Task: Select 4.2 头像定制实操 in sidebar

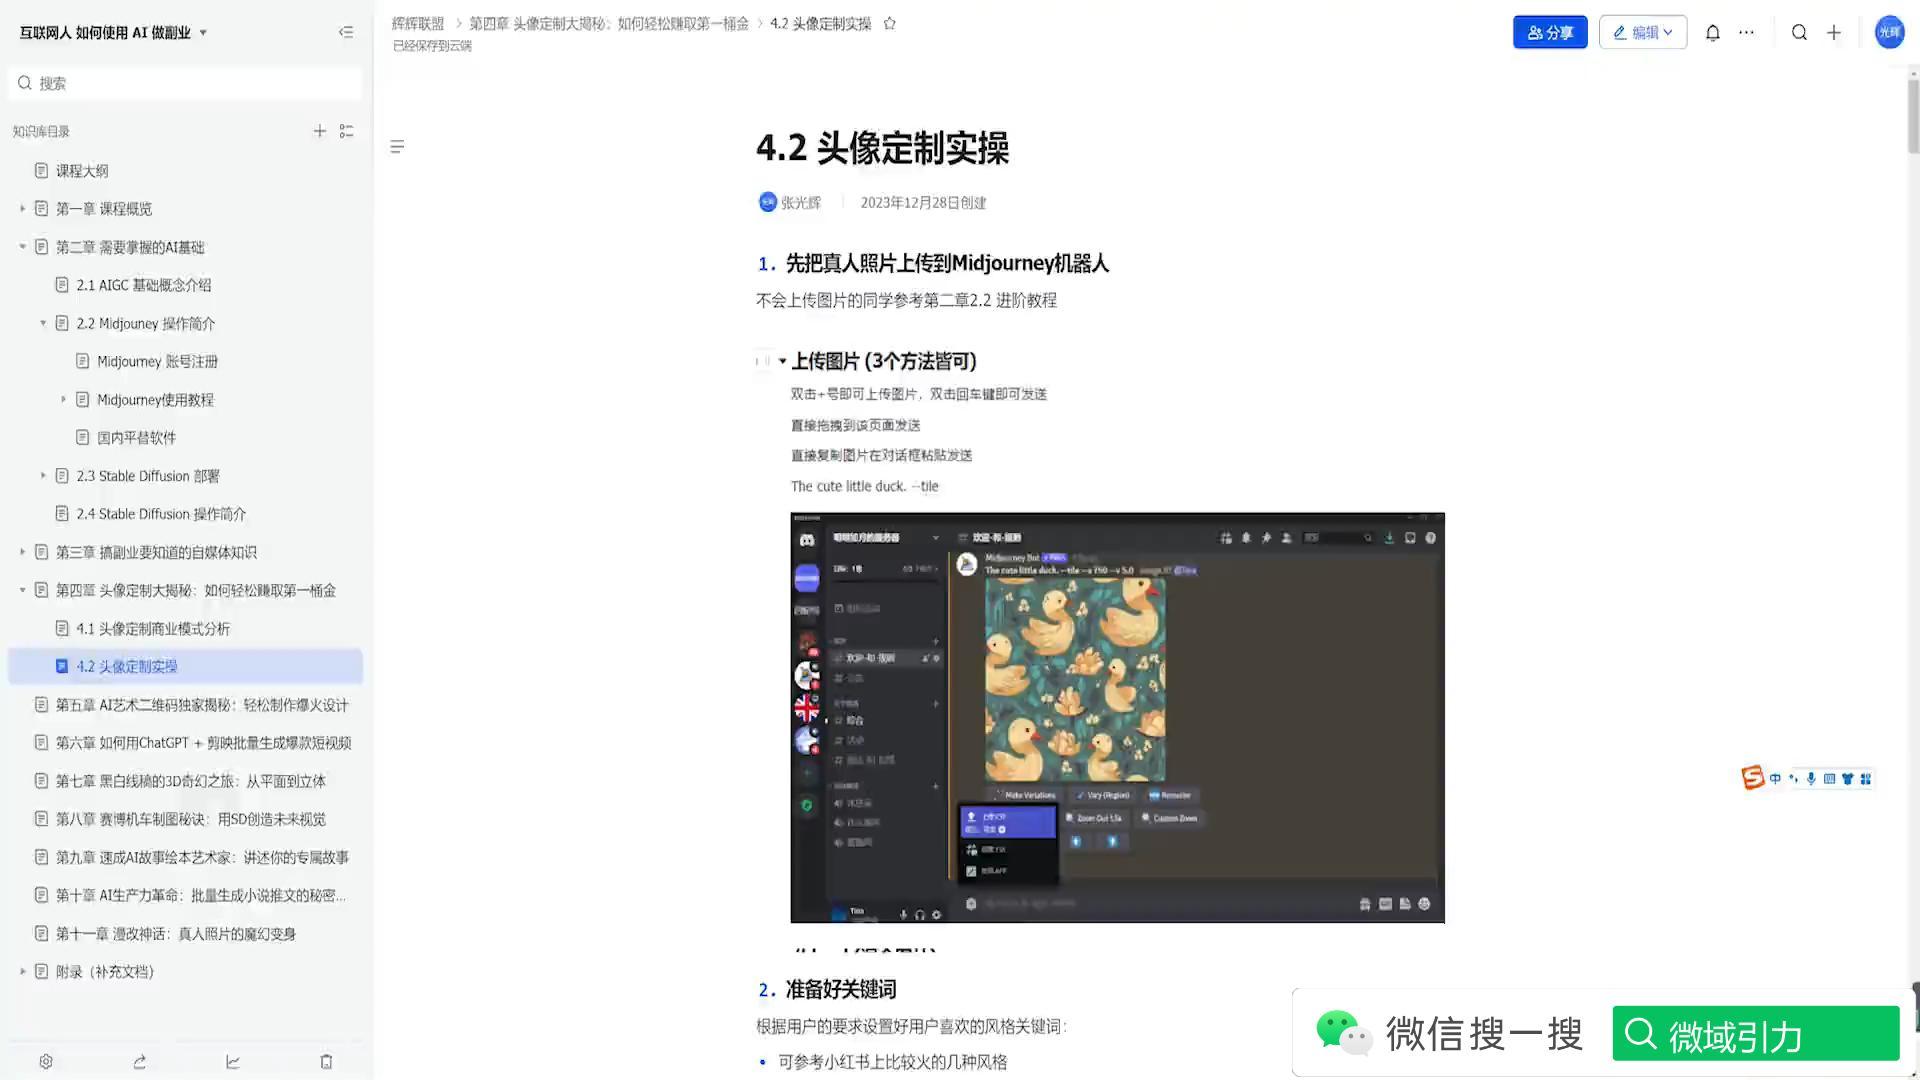Action: 185,666
